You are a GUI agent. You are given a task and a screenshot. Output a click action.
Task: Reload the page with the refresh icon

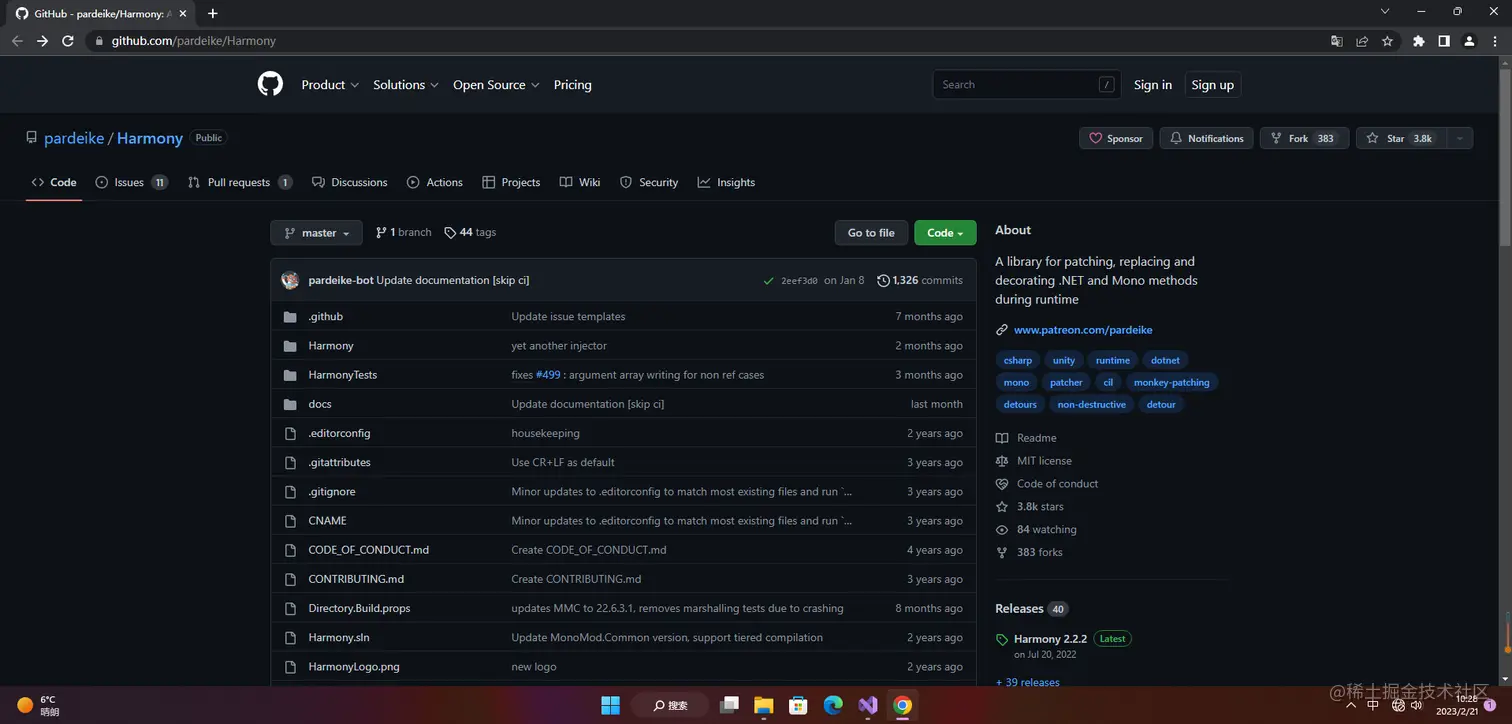[x=68, y=41]
